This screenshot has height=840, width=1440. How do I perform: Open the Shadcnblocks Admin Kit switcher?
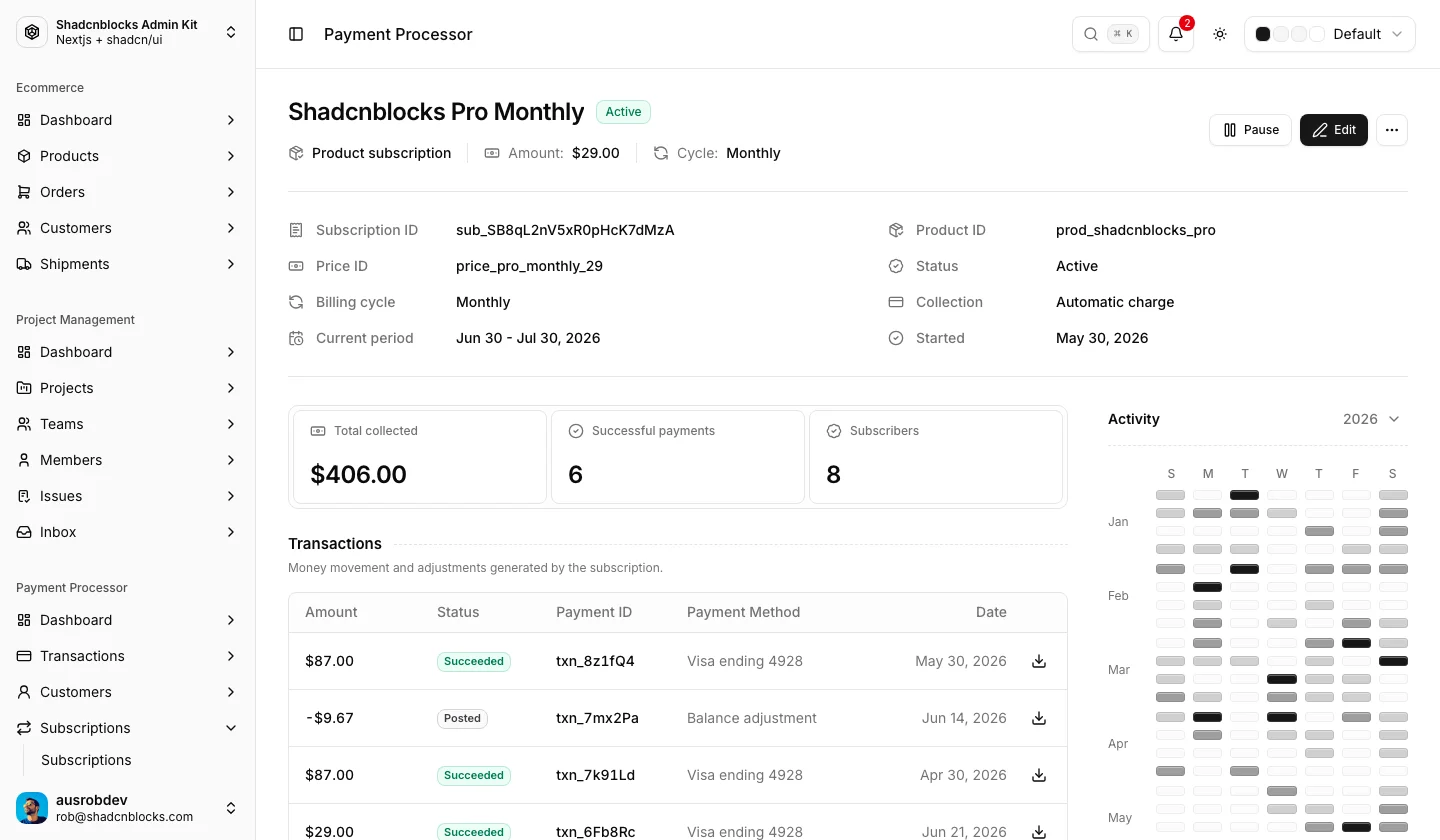click(x=128, y=32)
